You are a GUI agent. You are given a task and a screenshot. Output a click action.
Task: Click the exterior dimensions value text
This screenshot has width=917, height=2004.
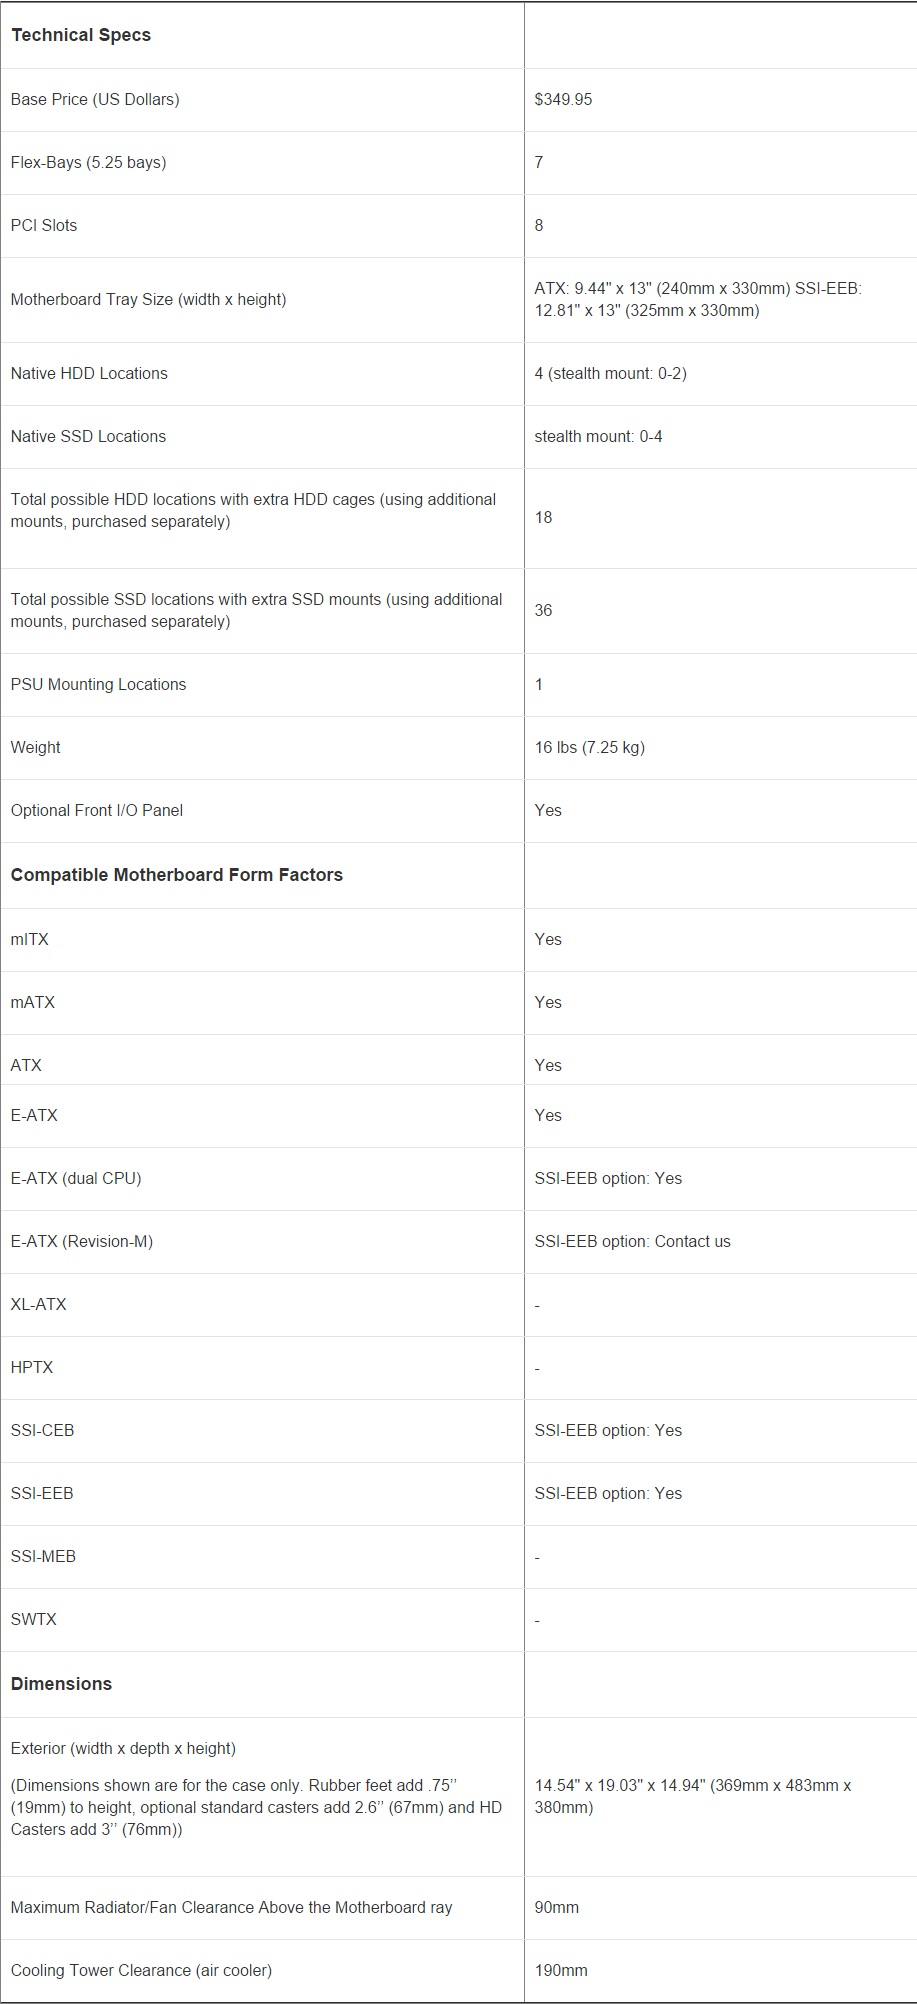pos(692,1796)
